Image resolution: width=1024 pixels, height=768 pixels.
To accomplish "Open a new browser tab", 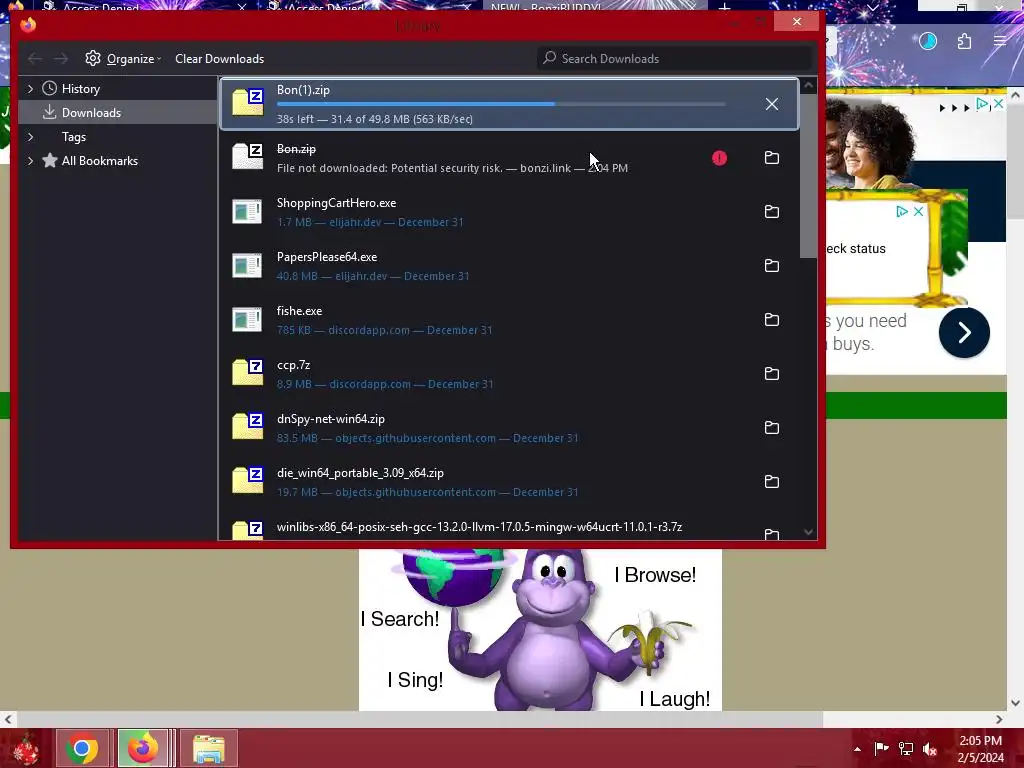I will tap(724, 7).
